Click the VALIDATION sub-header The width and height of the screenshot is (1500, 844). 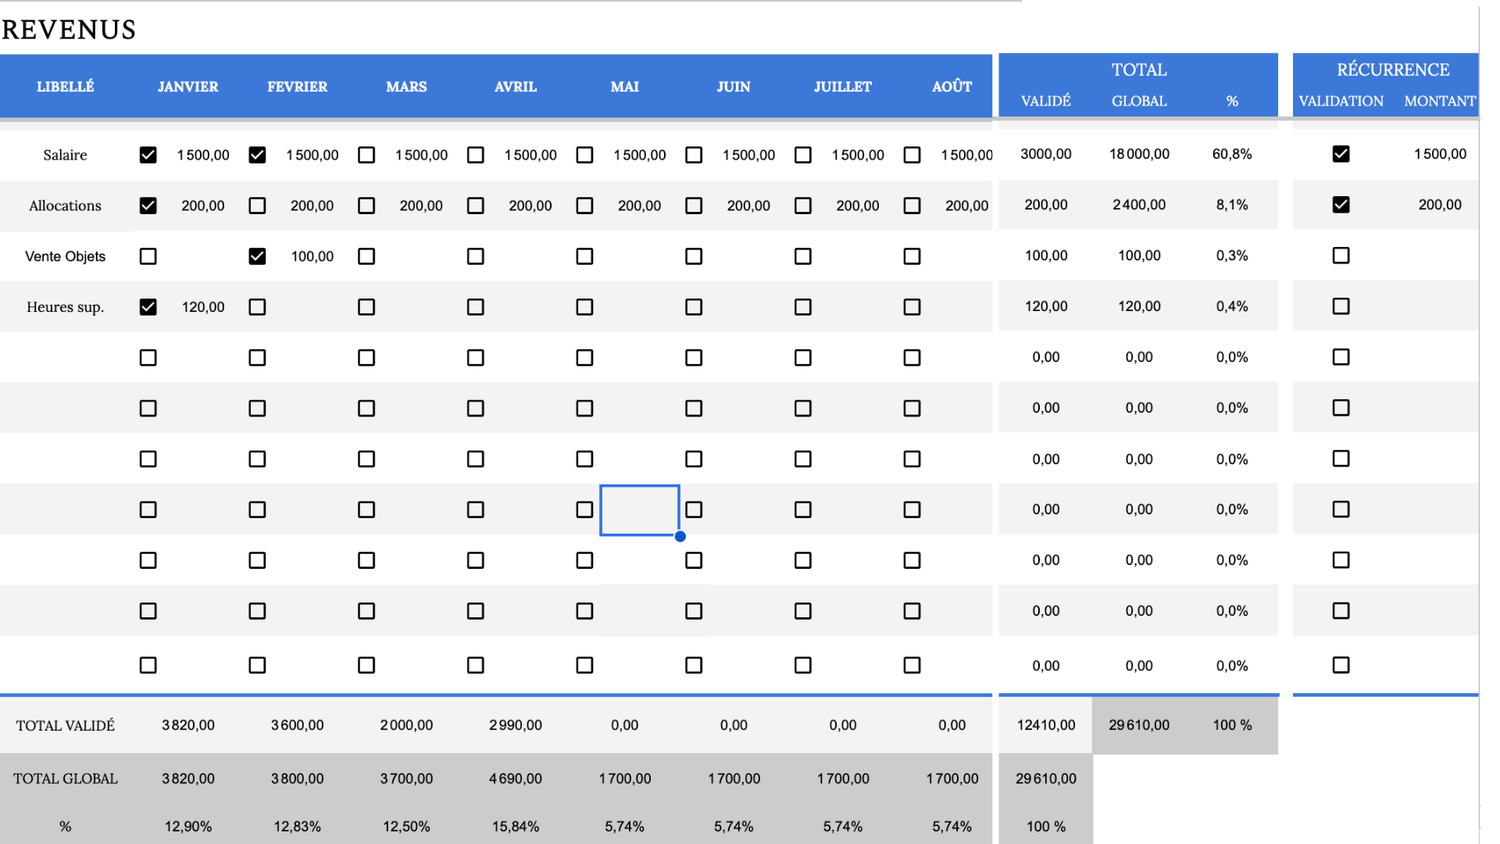point(1341,101)
